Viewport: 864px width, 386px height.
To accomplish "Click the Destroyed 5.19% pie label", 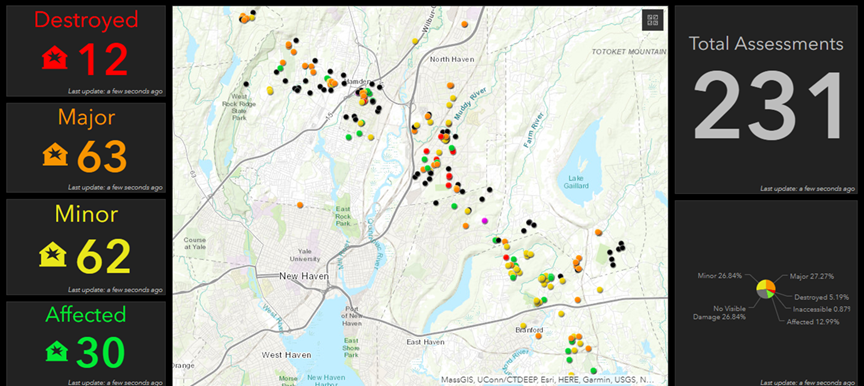I will click(822, 297).
